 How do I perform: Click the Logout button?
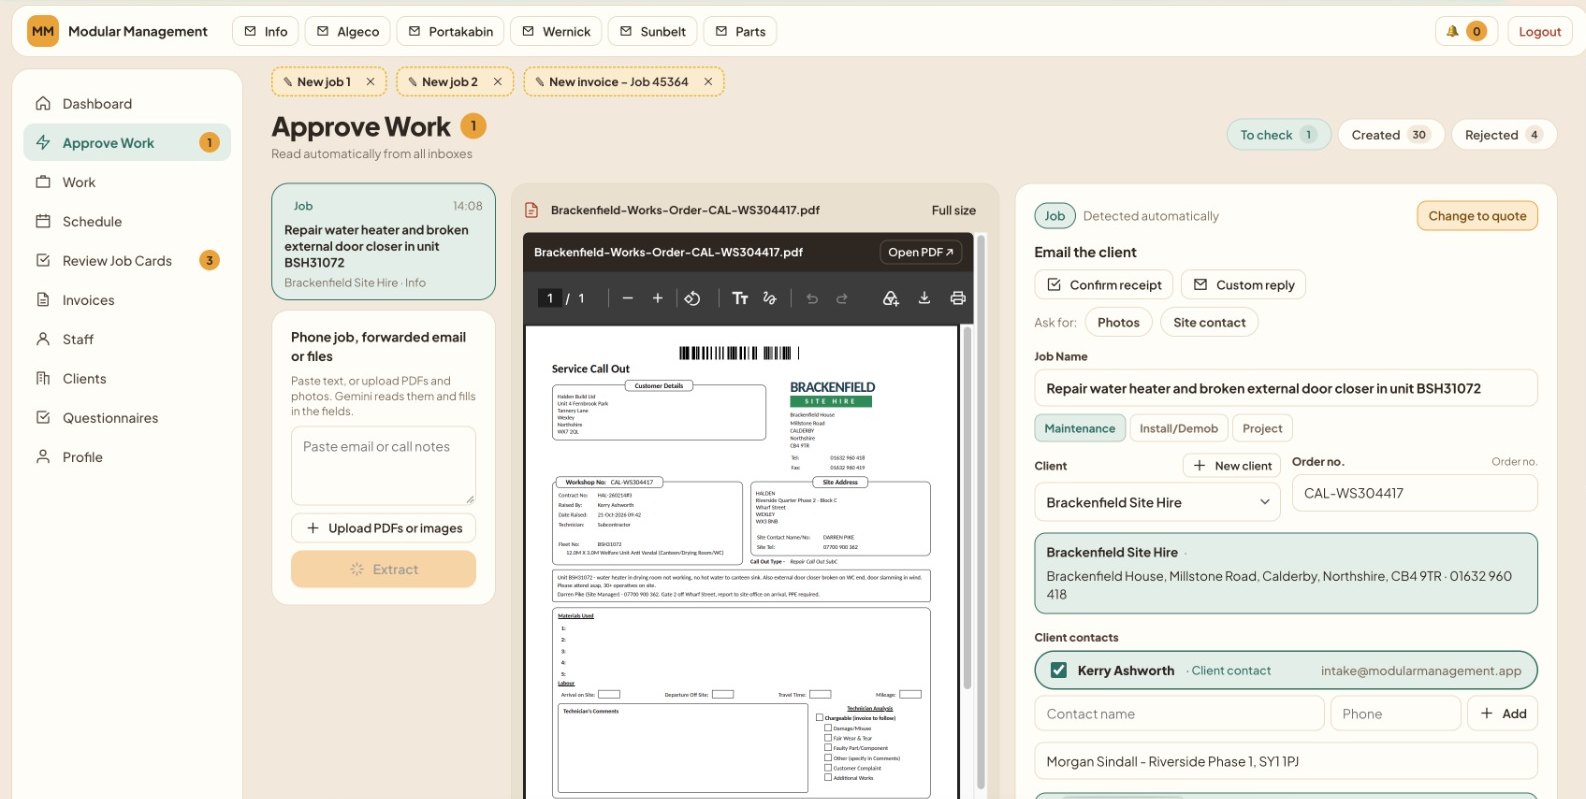[1539, 31]
